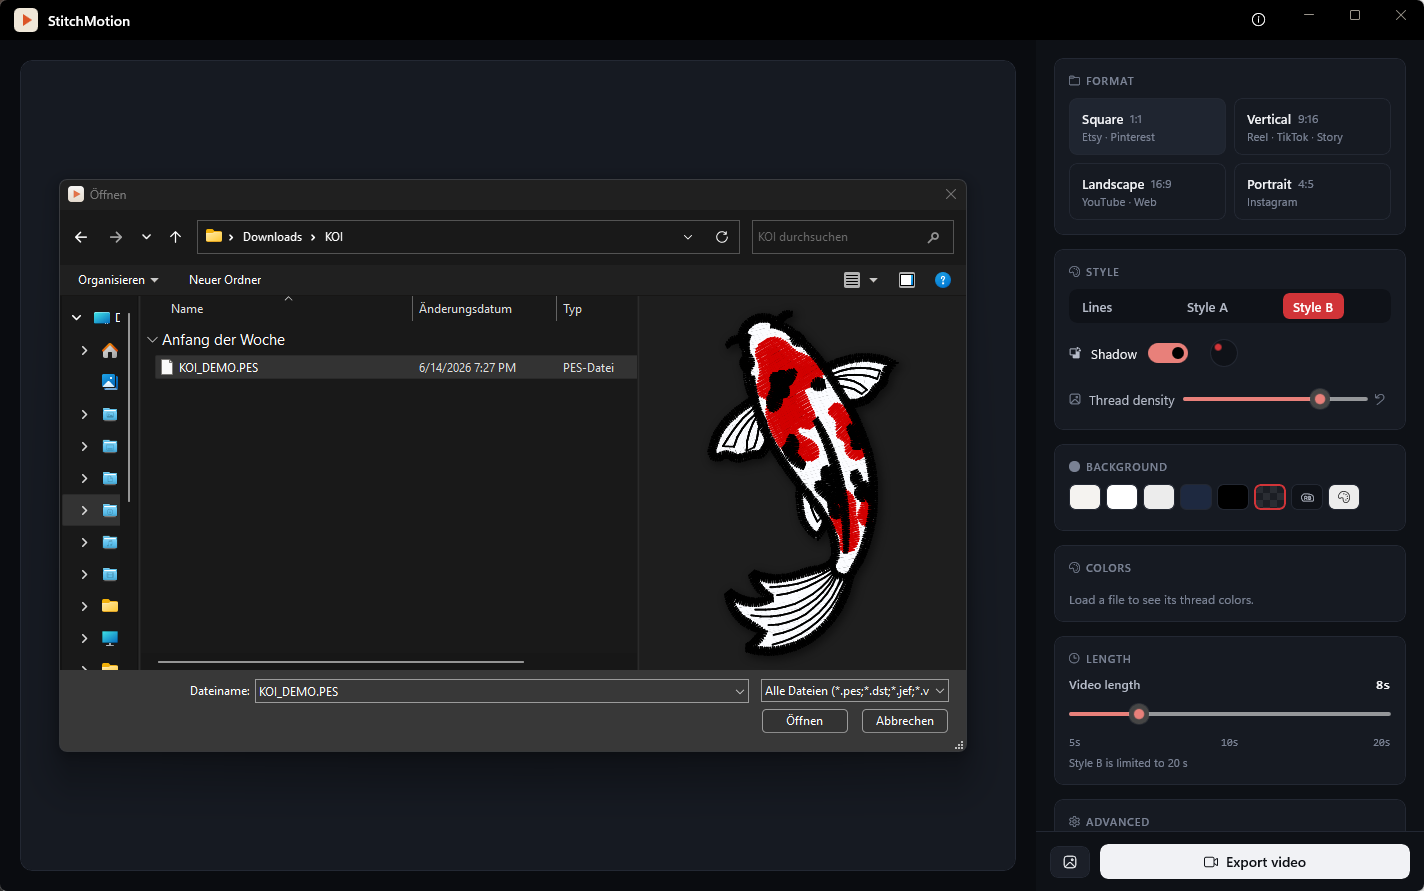The height and width of the screenshot is (891, 1424).
Task: Click Neuer Ordner
Action: pyautogui.click(x=225, y=280)
